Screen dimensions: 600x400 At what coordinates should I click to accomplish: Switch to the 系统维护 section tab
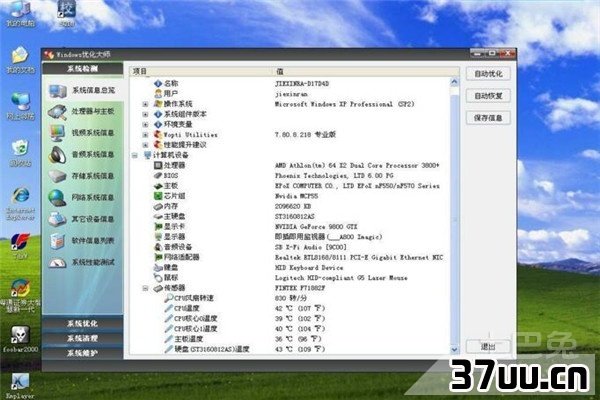tap(82, 353)
